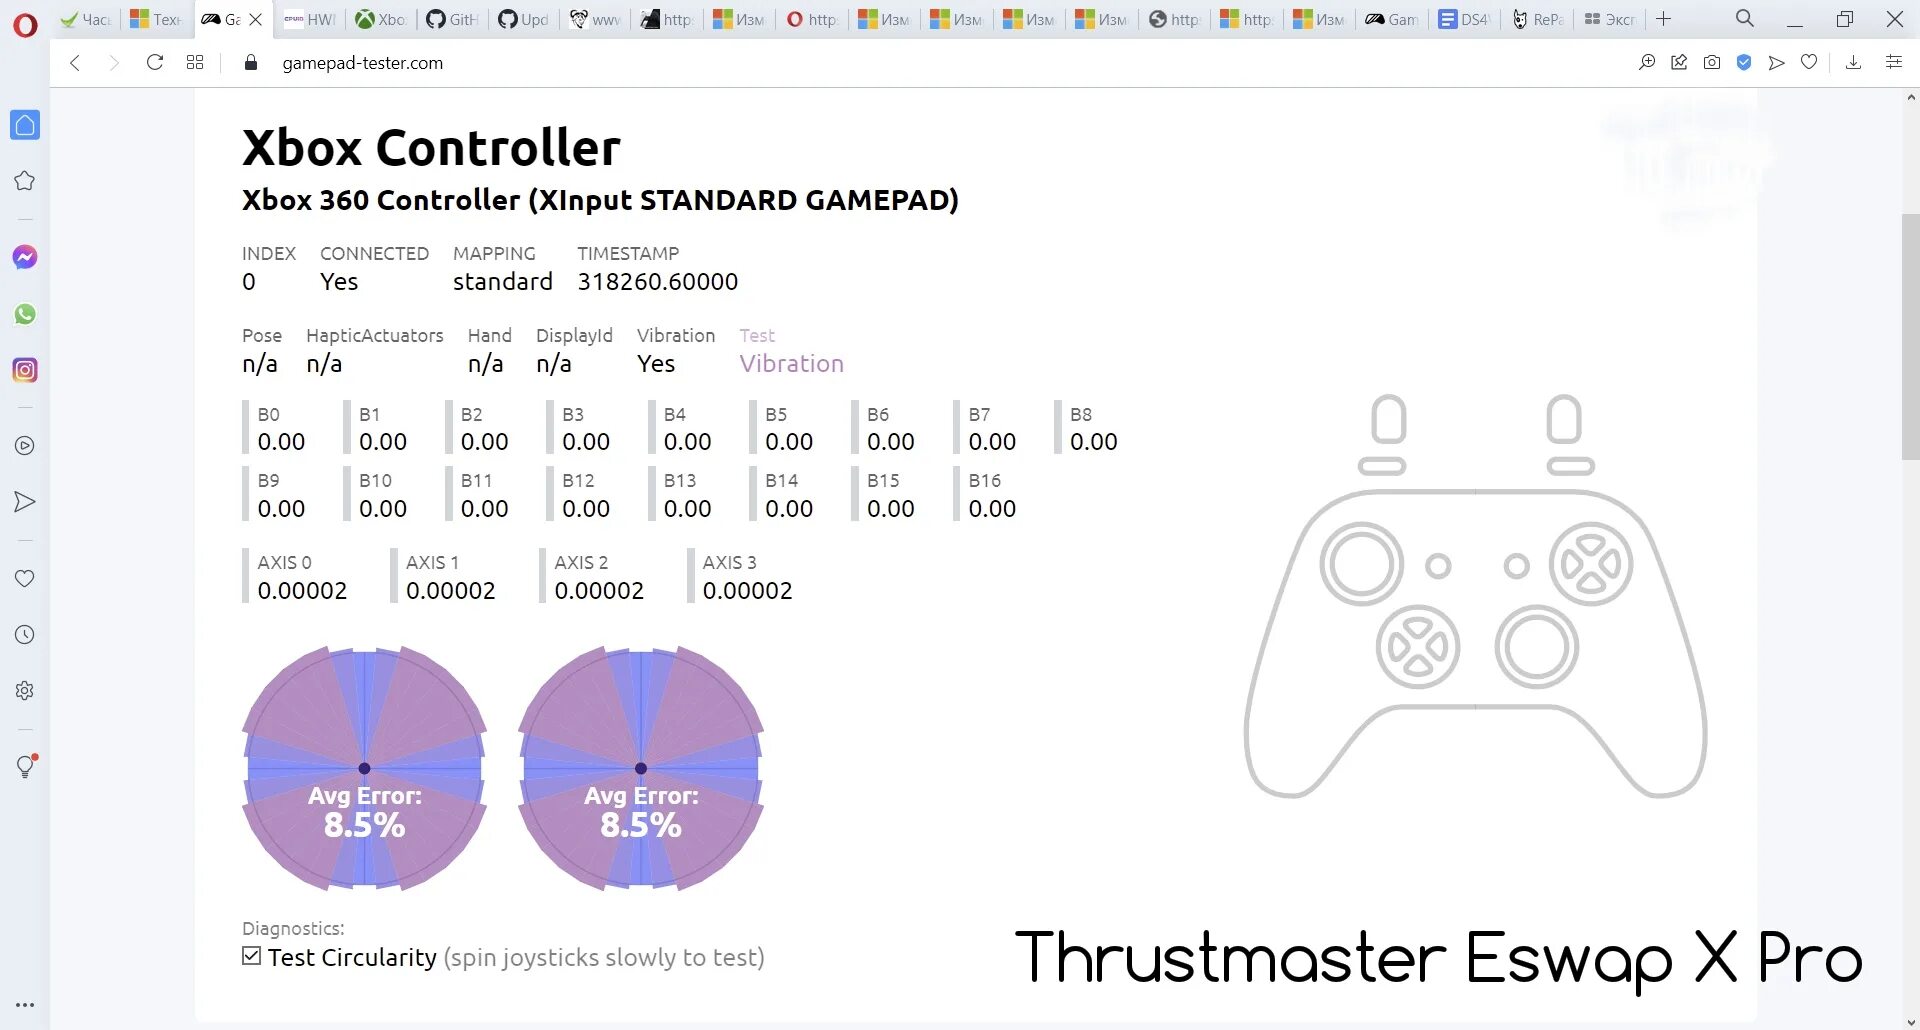Screen dimensions: 1920x1030
Task: Click the left stick circularity chart
Action: [364, 768]
